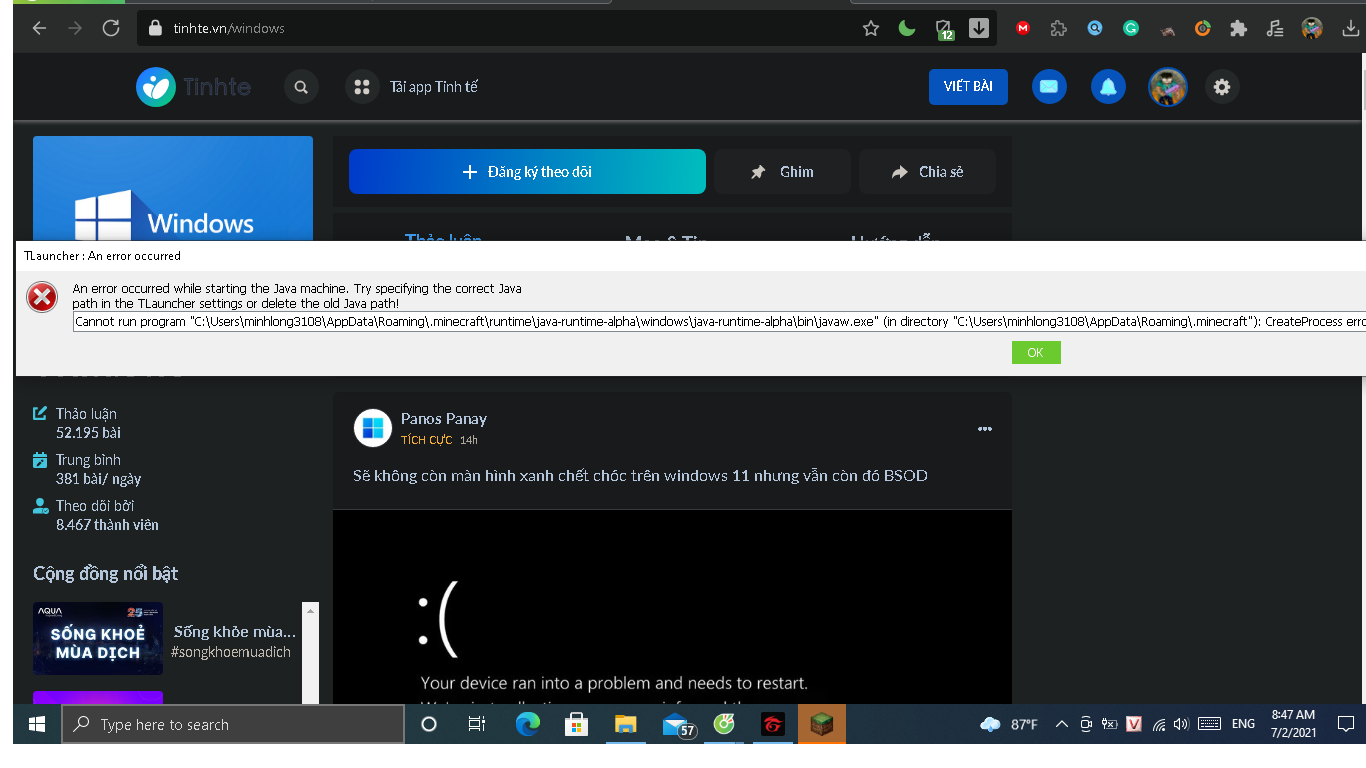Open Minecraft launcher icon in taskbar
The height and width of the screenshot is (768, 1366).
[x=822, y=724]
